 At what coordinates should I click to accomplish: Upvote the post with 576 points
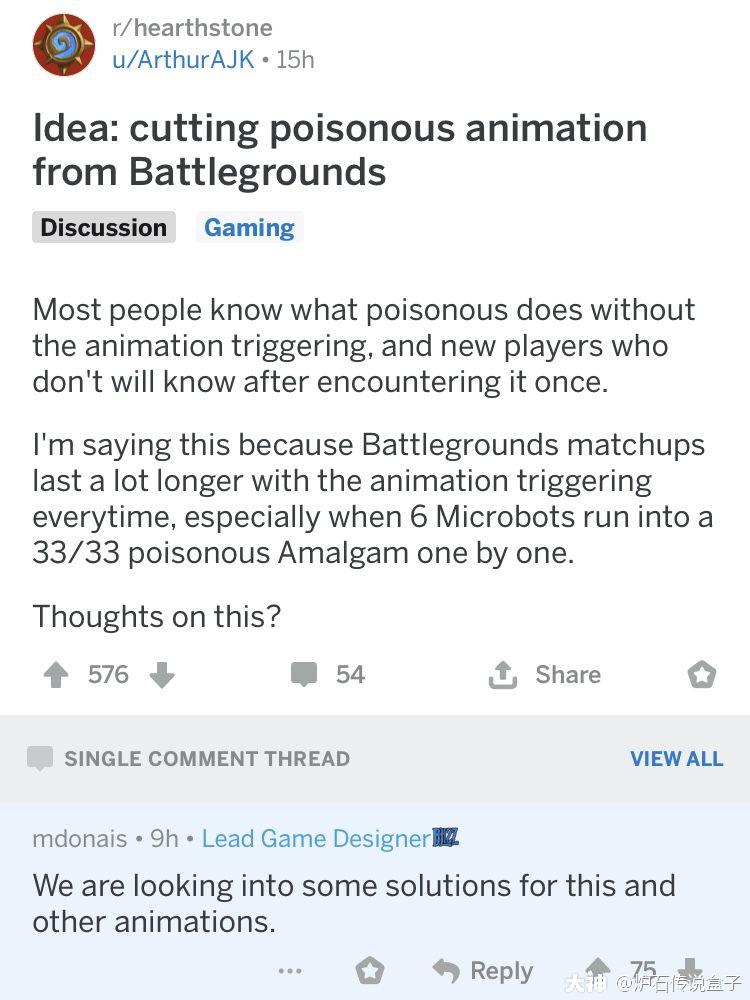tap(56, 675)
